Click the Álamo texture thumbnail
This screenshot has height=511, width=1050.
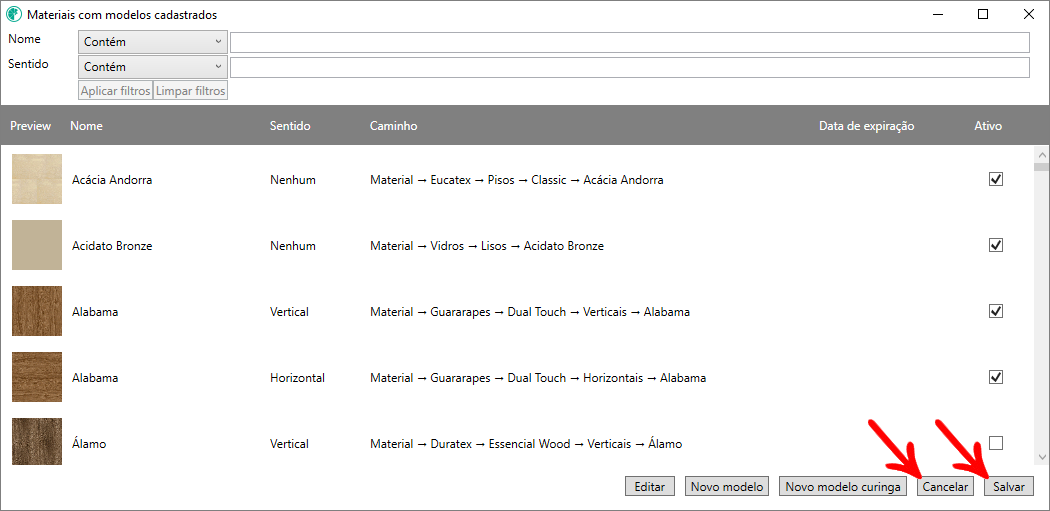pos(37,442)
